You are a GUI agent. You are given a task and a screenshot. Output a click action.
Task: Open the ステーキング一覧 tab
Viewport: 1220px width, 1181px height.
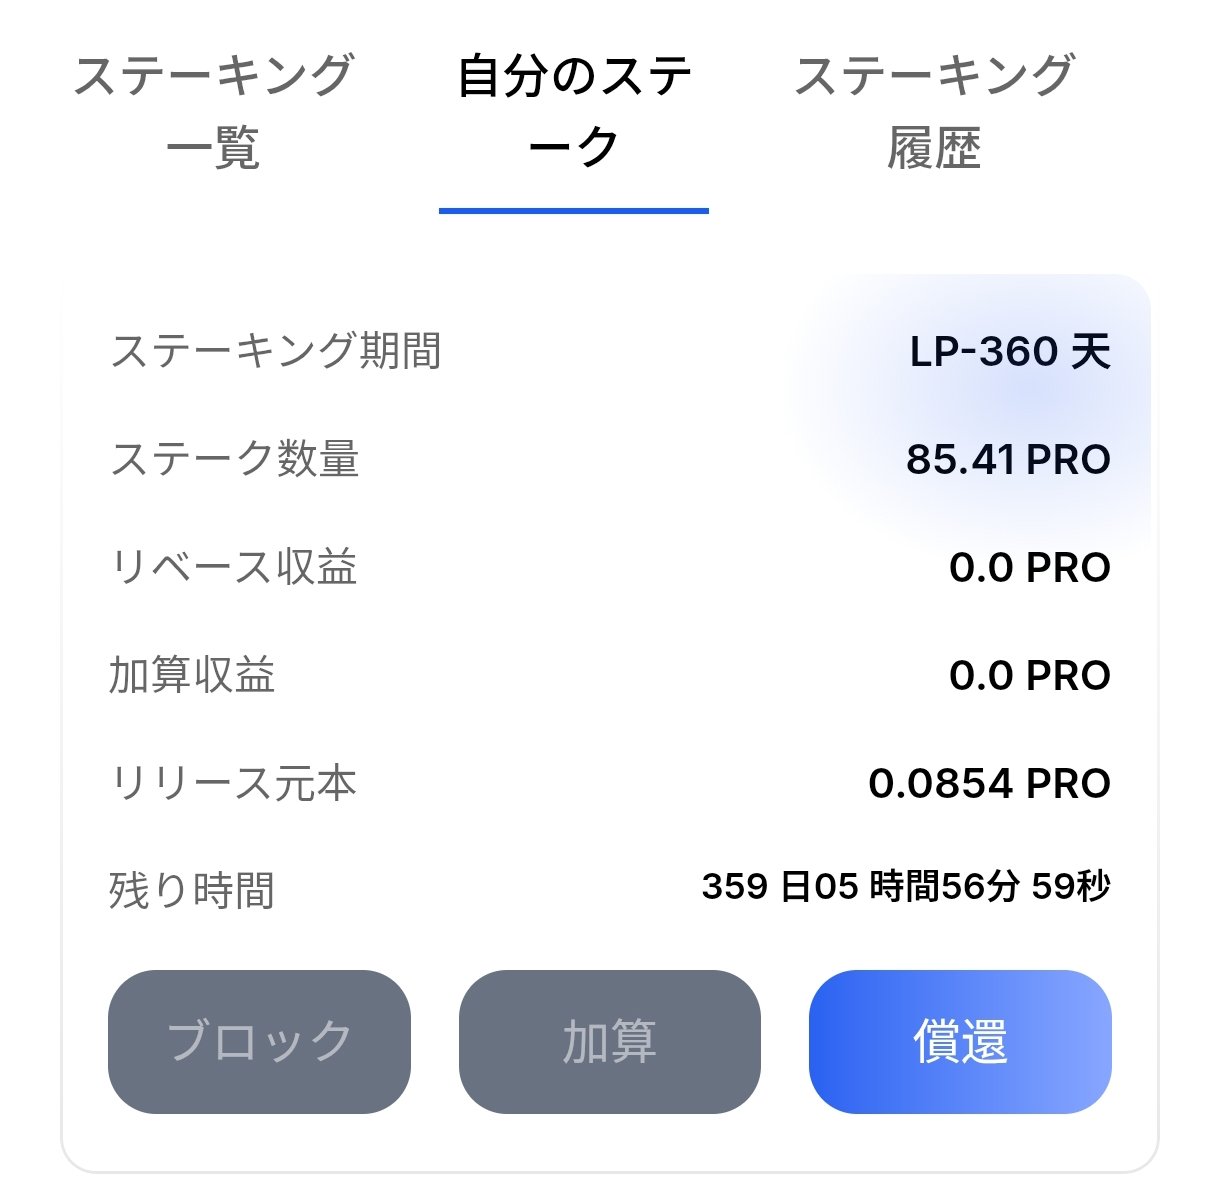(213, 111)
